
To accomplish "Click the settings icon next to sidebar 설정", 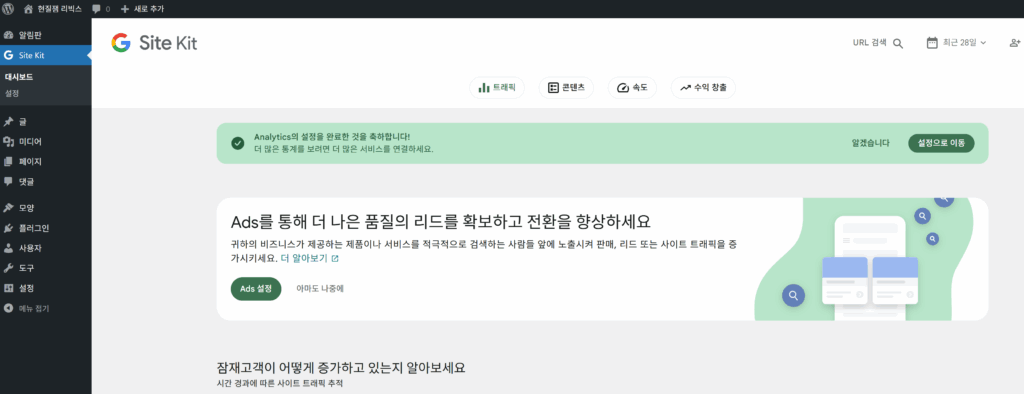I will point(8,288).
